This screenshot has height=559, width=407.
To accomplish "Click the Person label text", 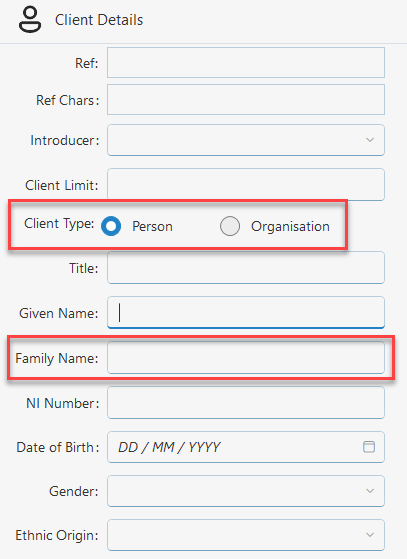I will [x=152, y=227].
